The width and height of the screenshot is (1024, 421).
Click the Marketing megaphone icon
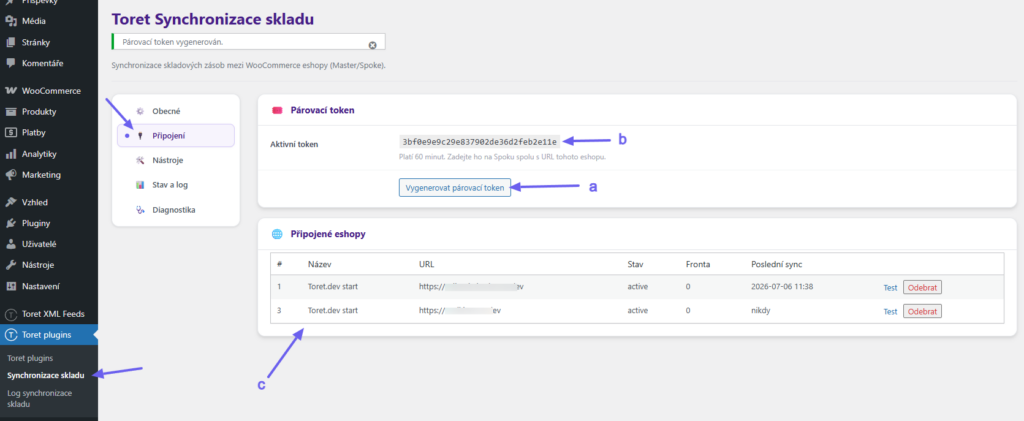tap(10, 175)
